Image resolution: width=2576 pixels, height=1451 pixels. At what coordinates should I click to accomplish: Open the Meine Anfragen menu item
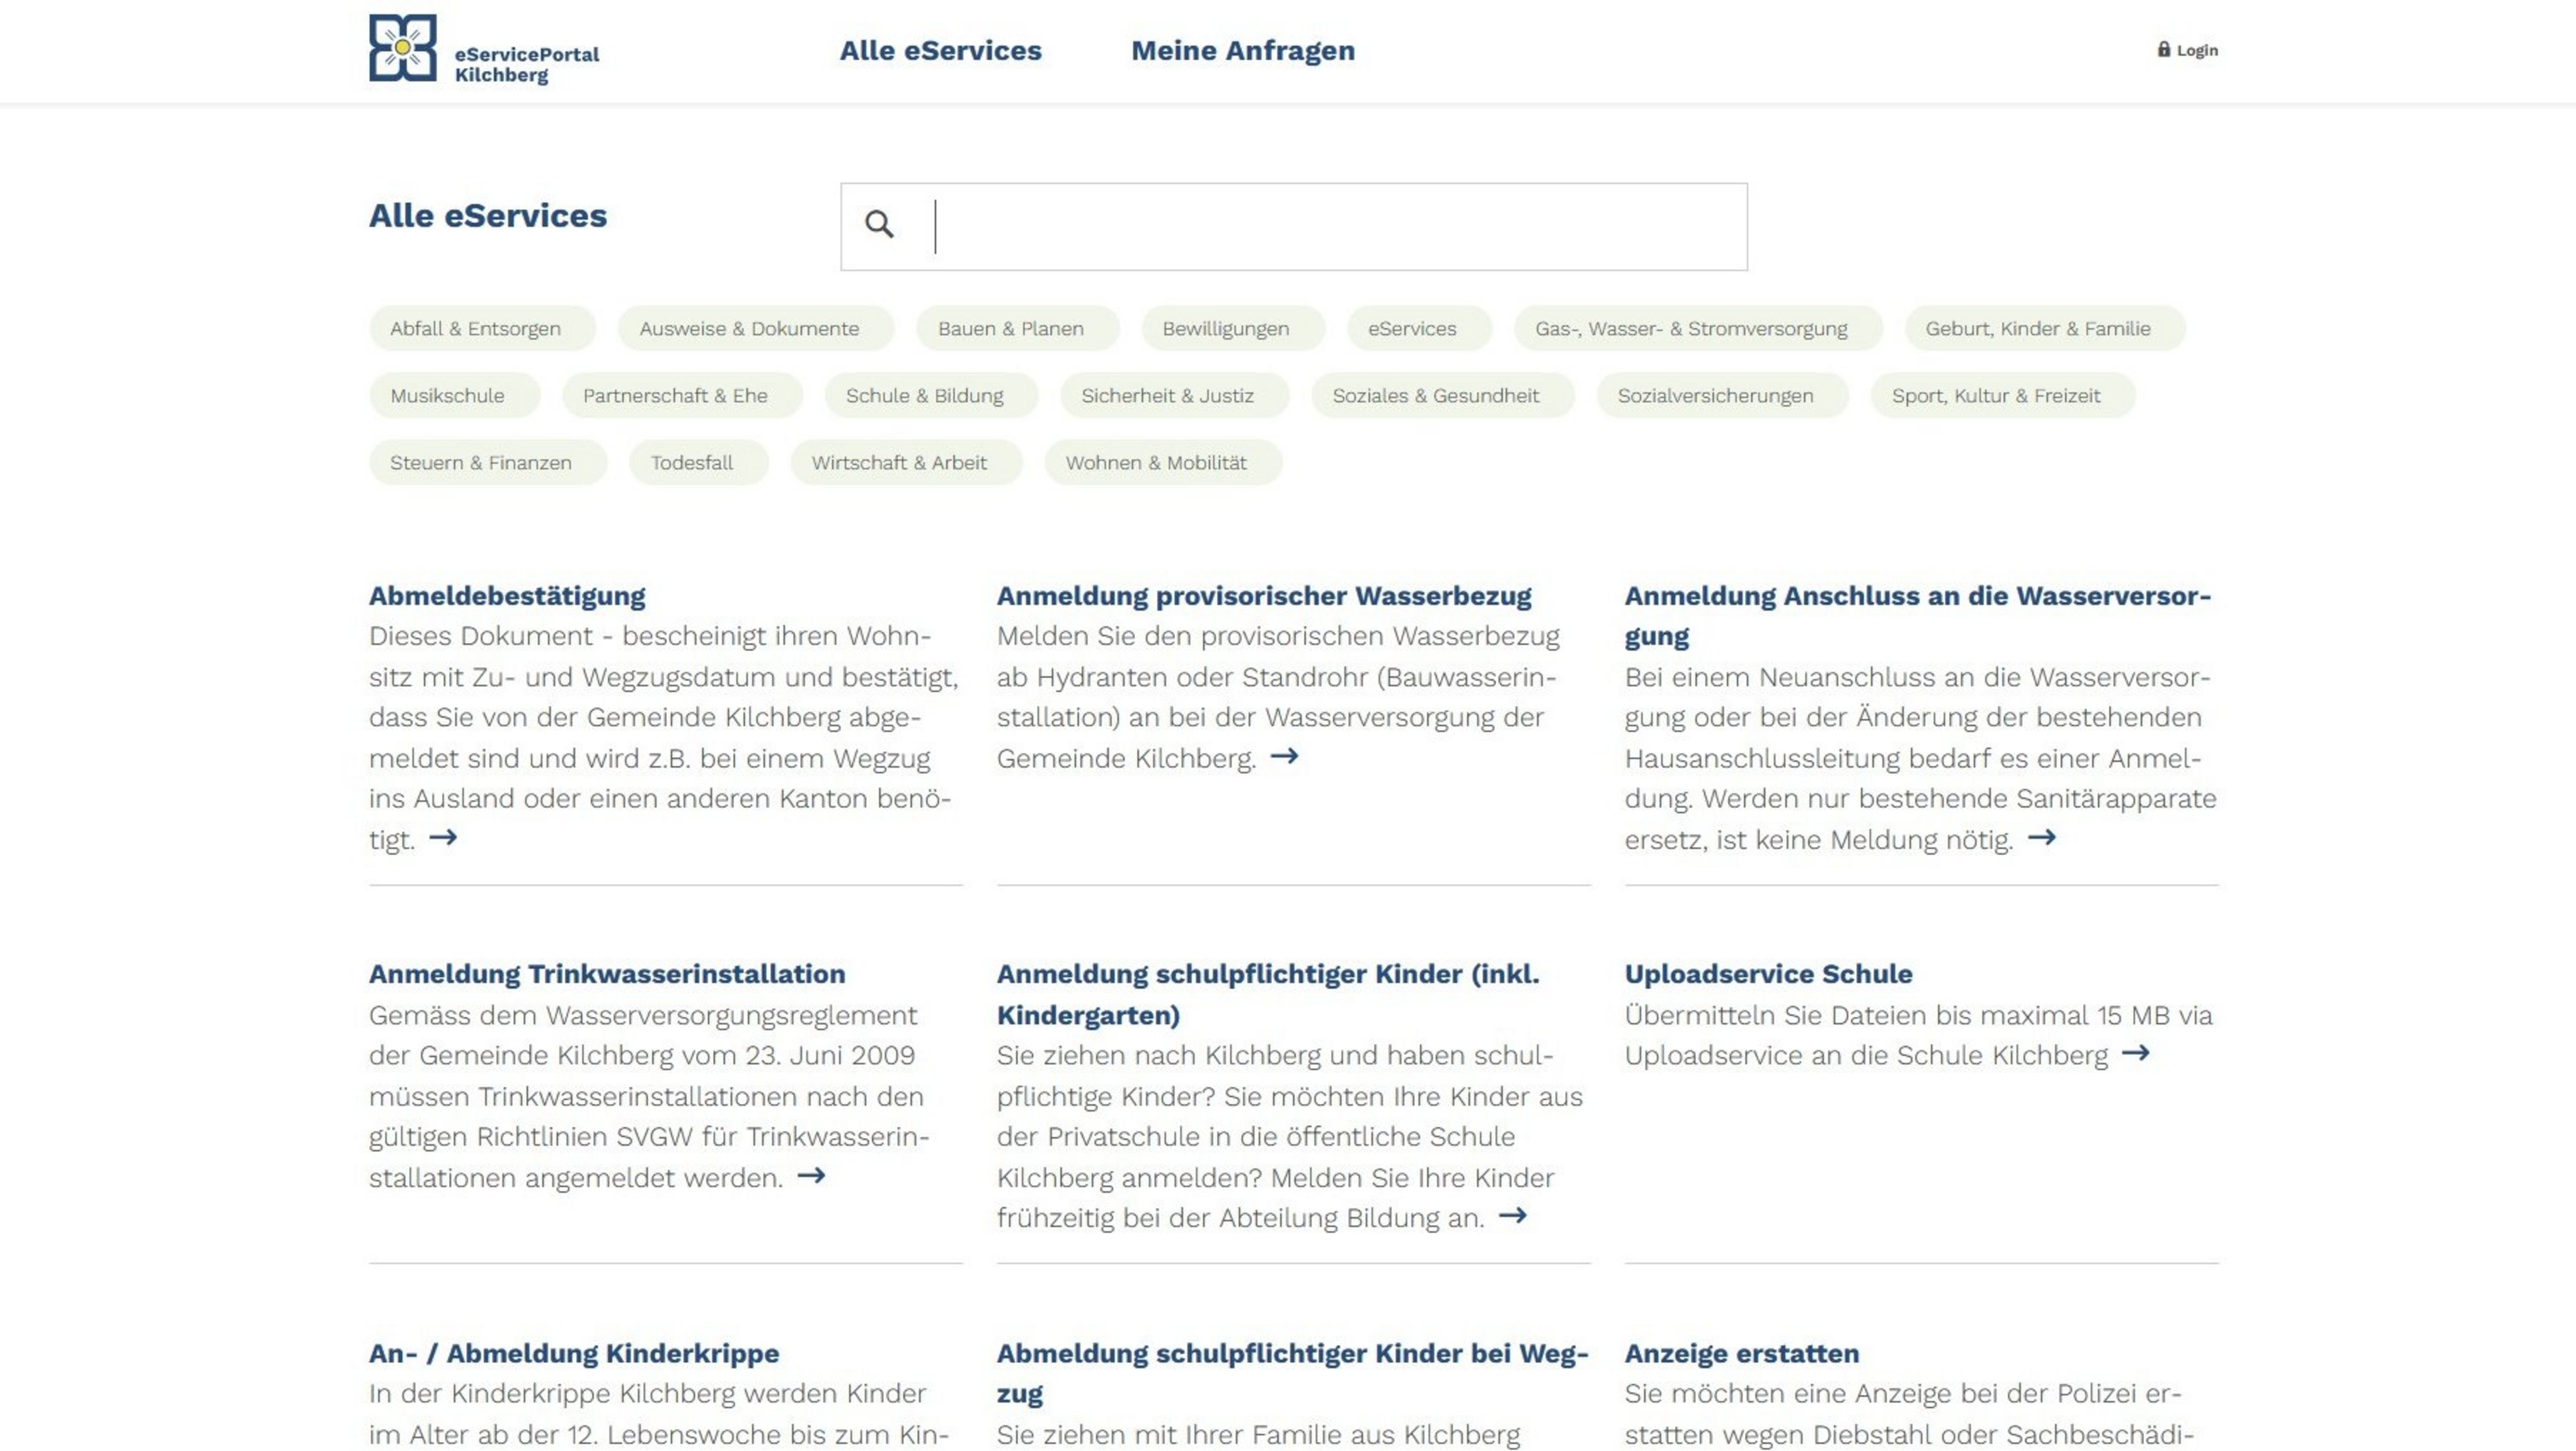click(1243, 50)
